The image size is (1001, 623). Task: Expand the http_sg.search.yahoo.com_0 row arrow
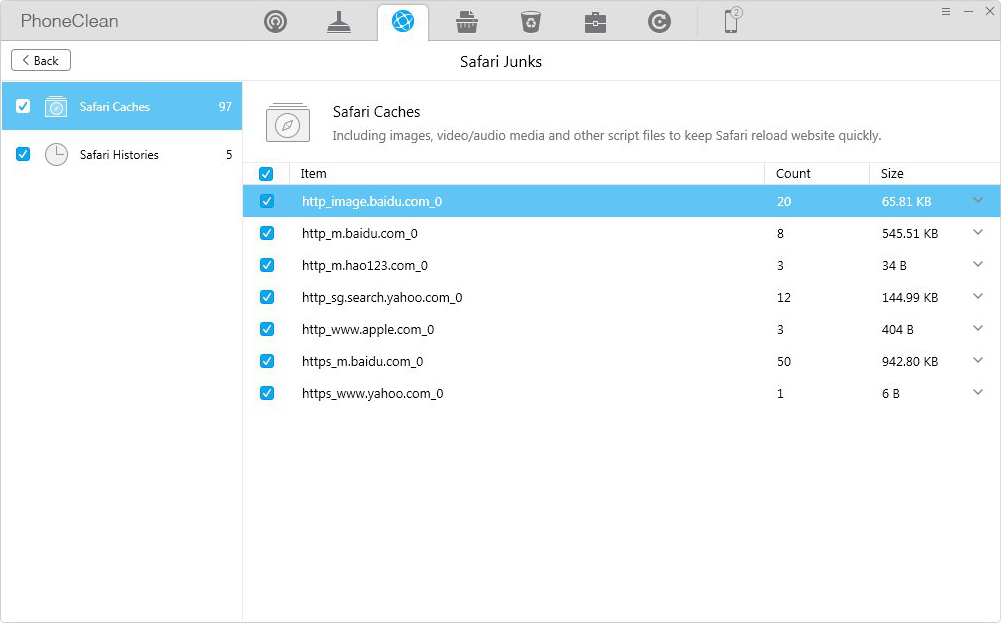(978, 296)
